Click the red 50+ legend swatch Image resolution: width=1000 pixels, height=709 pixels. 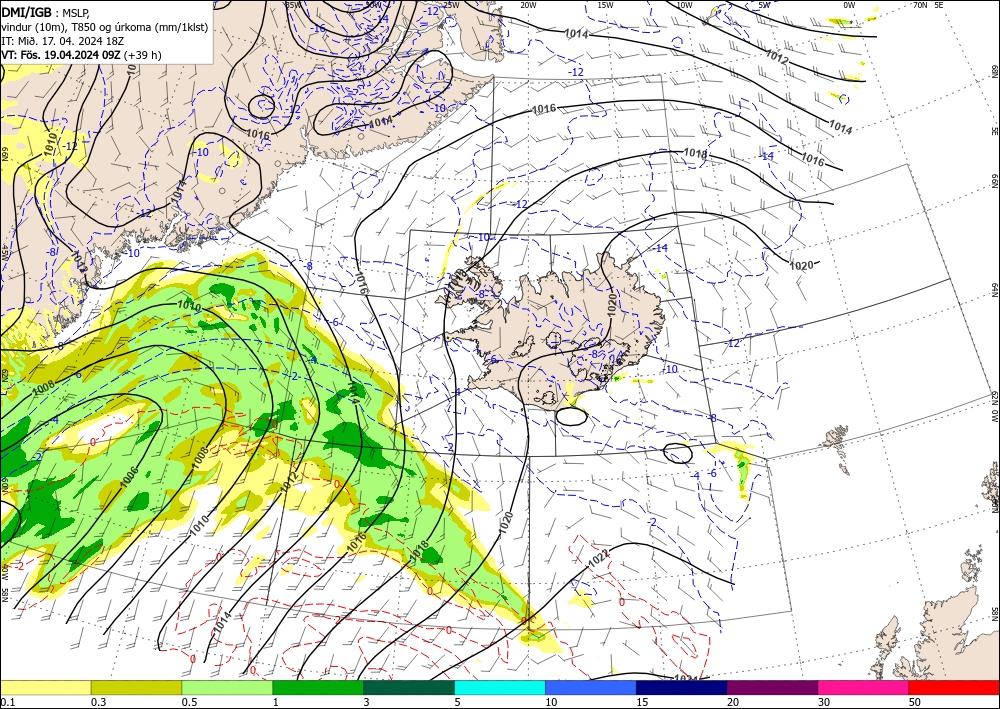pos(954,688)
